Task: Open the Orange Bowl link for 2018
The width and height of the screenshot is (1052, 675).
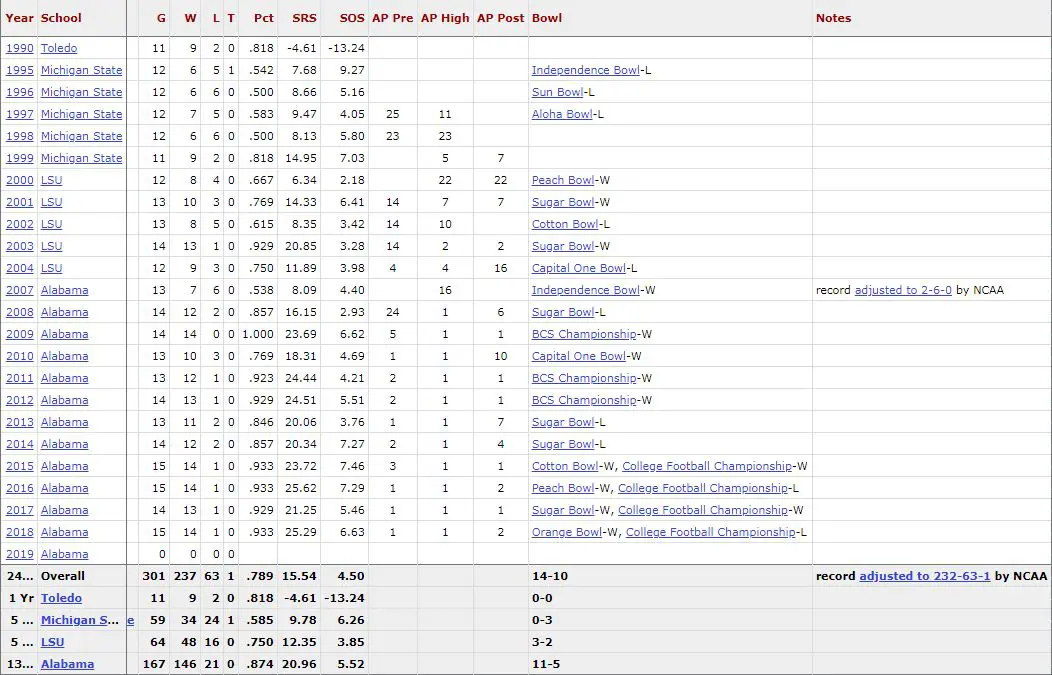Action: (x=567, y=533)
